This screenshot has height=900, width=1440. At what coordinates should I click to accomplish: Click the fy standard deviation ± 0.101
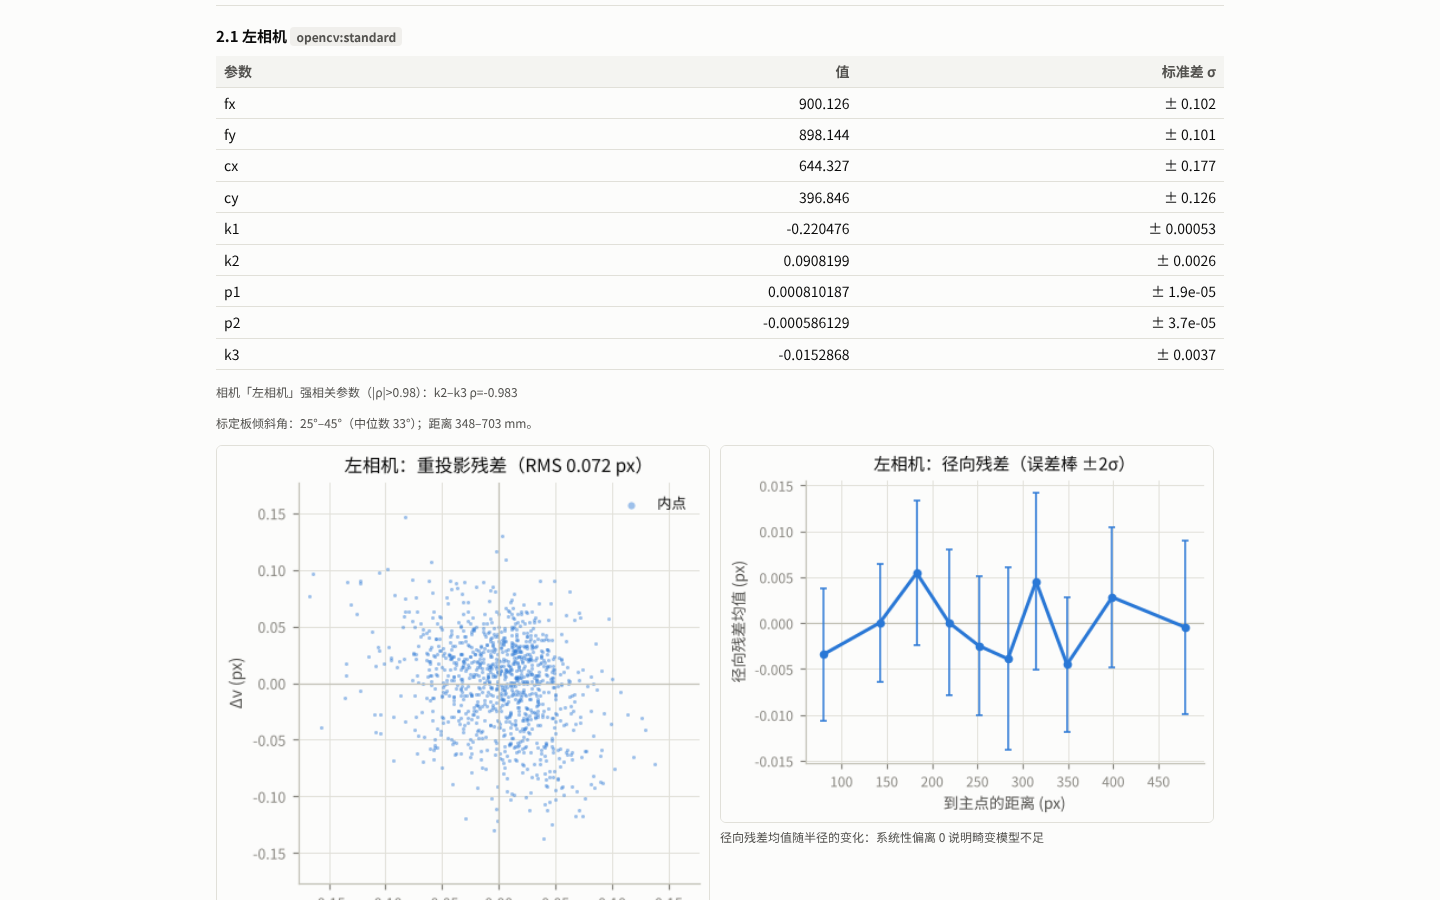1190,135
